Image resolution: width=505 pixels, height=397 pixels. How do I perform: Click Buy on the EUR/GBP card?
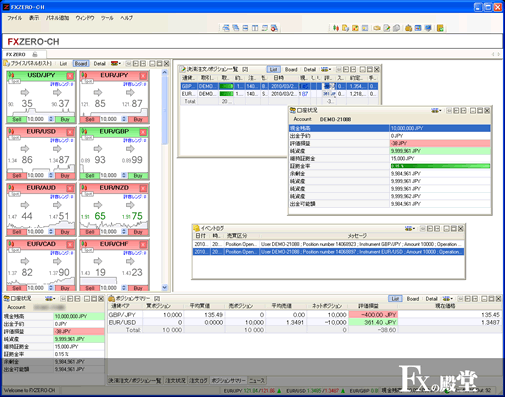pyautogui.click(x=138, y=176)
